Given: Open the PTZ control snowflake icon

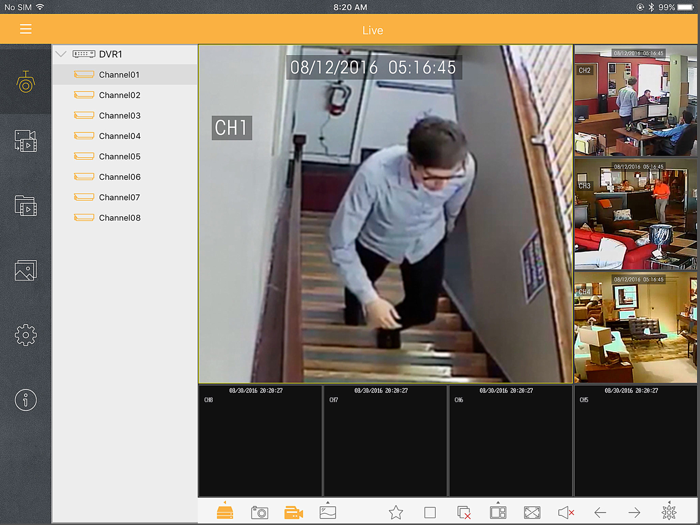Looking at the screenshot, I should point(669,512).
